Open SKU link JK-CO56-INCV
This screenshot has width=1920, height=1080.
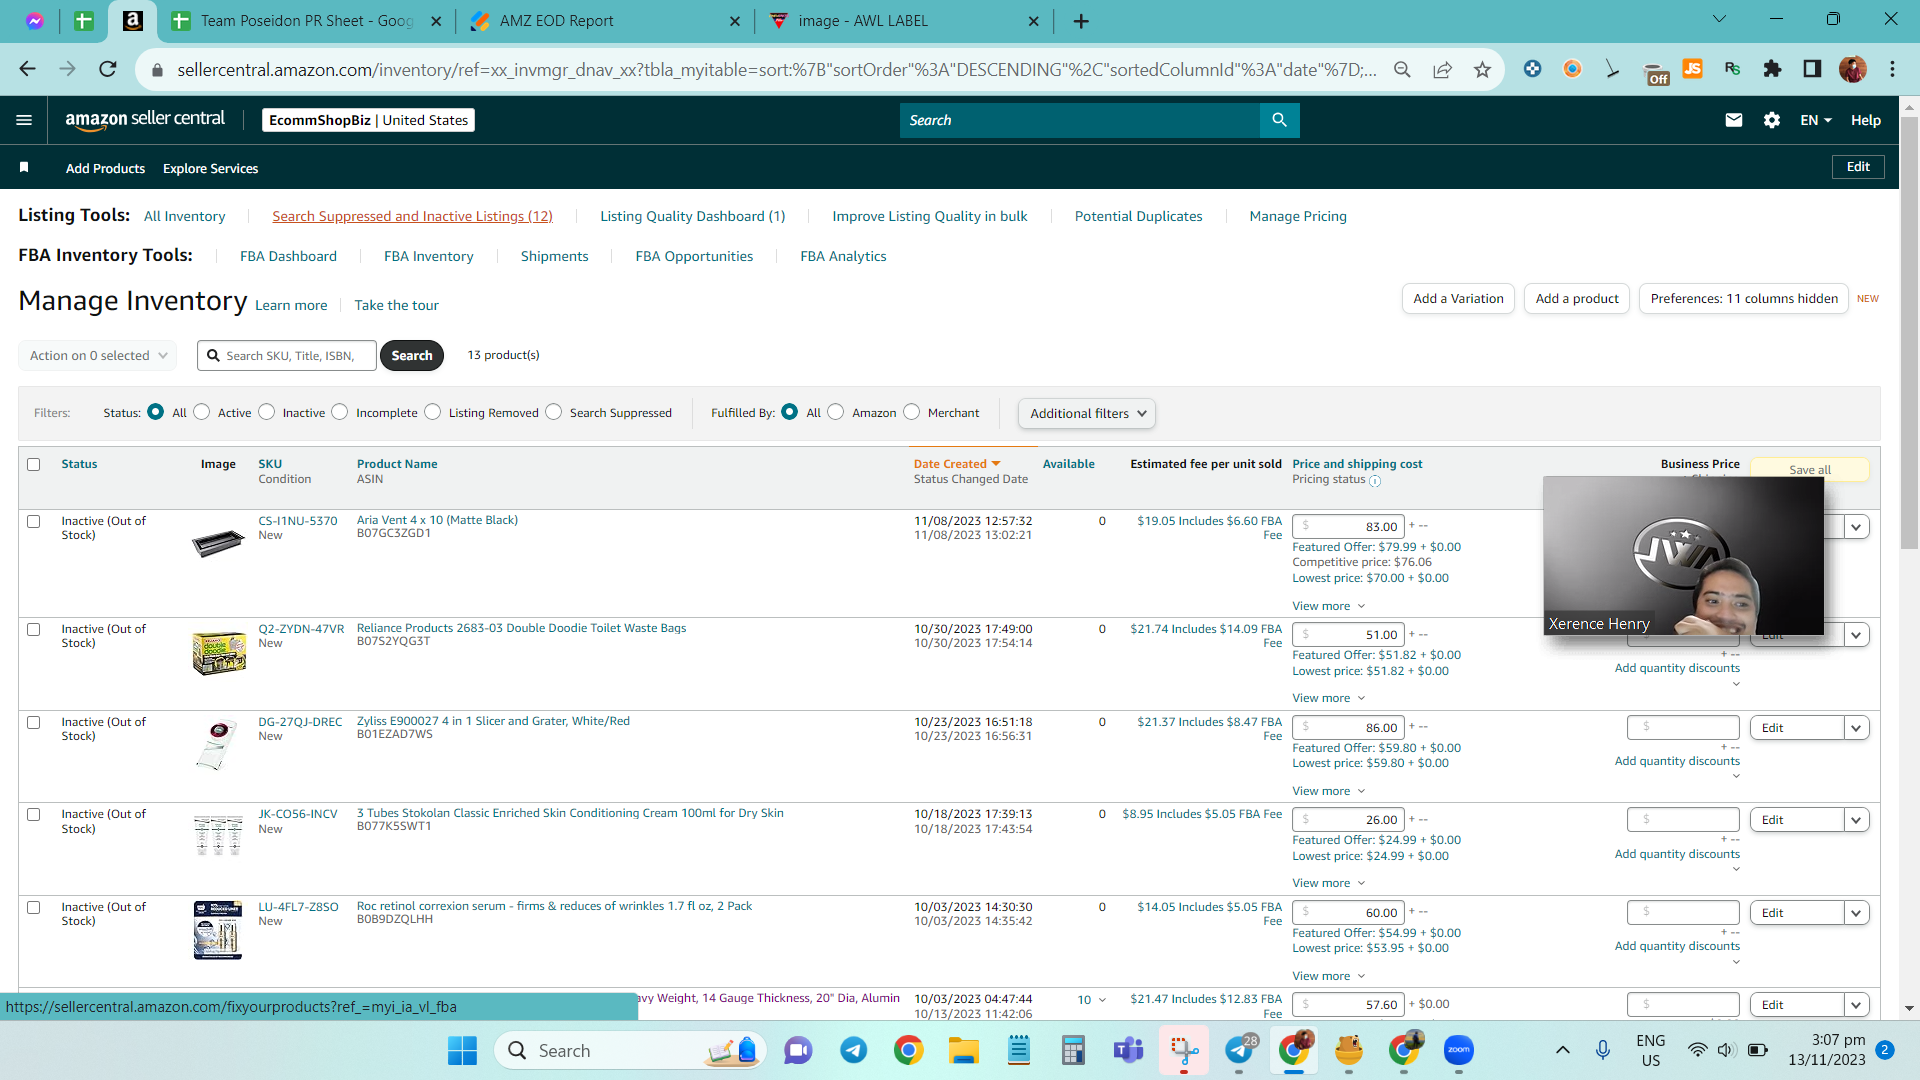tap(298, 814)
